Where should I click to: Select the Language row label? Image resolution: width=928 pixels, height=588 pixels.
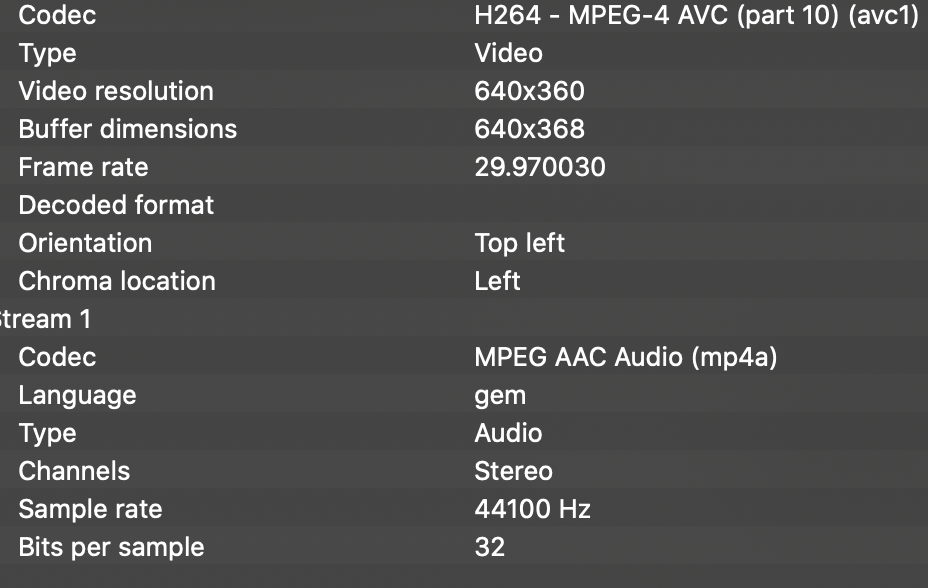78,396
